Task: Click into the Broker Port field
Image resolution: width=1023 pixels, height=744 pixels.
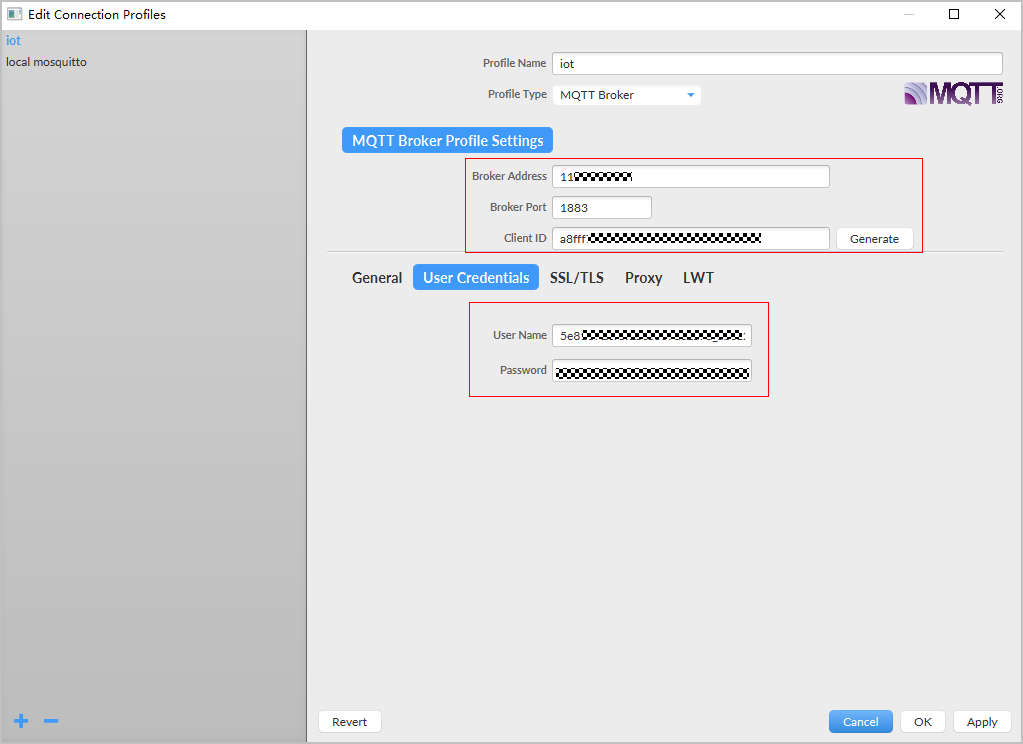Action: coord(602,208)
